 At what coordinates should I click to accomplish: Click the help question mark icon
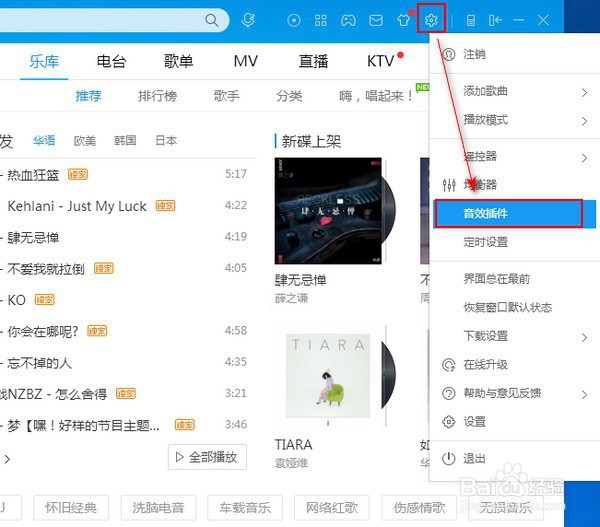coord(448,393)
